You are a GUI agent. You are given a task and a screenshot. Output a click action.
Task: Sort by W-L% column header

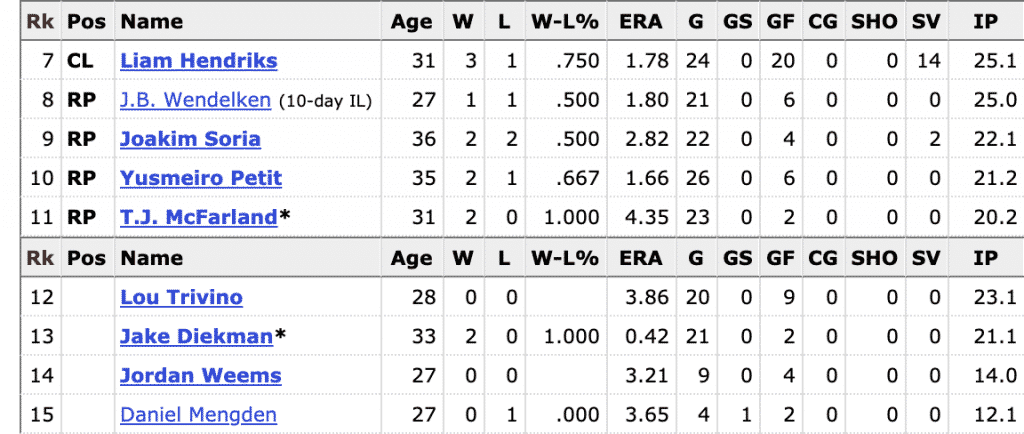(x=564, y=21)
